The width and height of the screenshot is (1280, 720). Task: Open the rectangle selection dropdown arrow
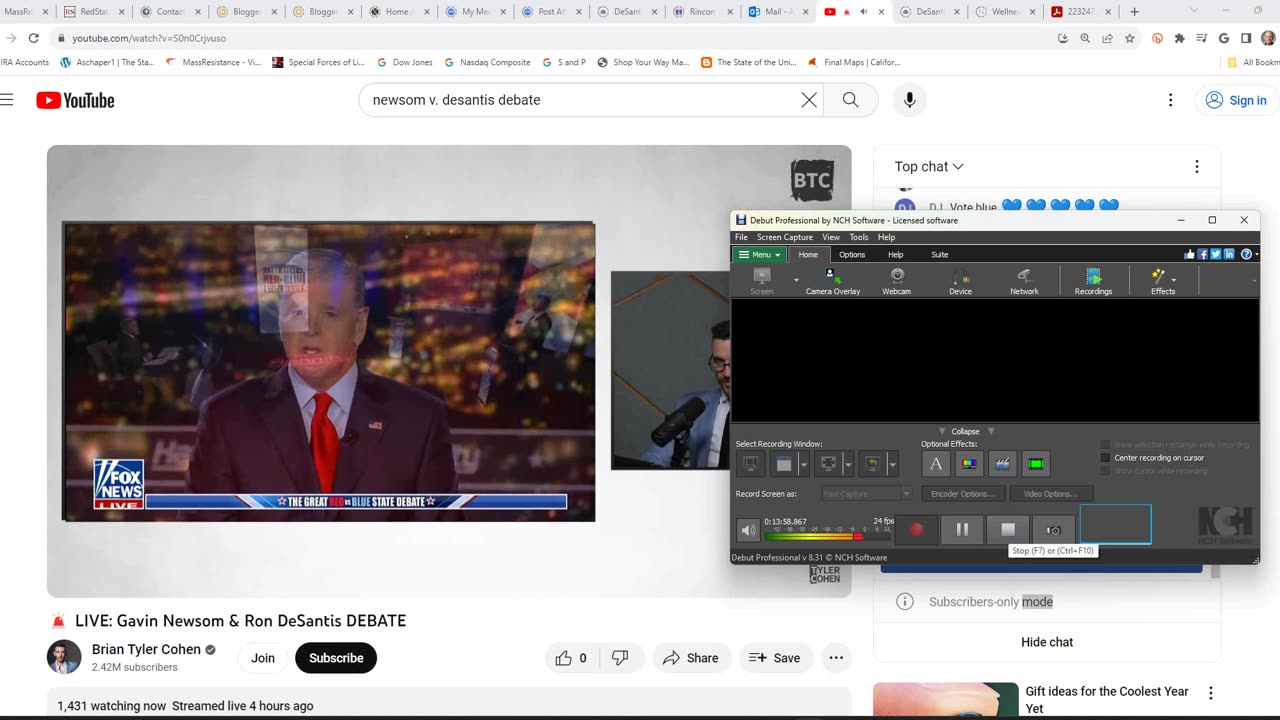tap(847, 464)
